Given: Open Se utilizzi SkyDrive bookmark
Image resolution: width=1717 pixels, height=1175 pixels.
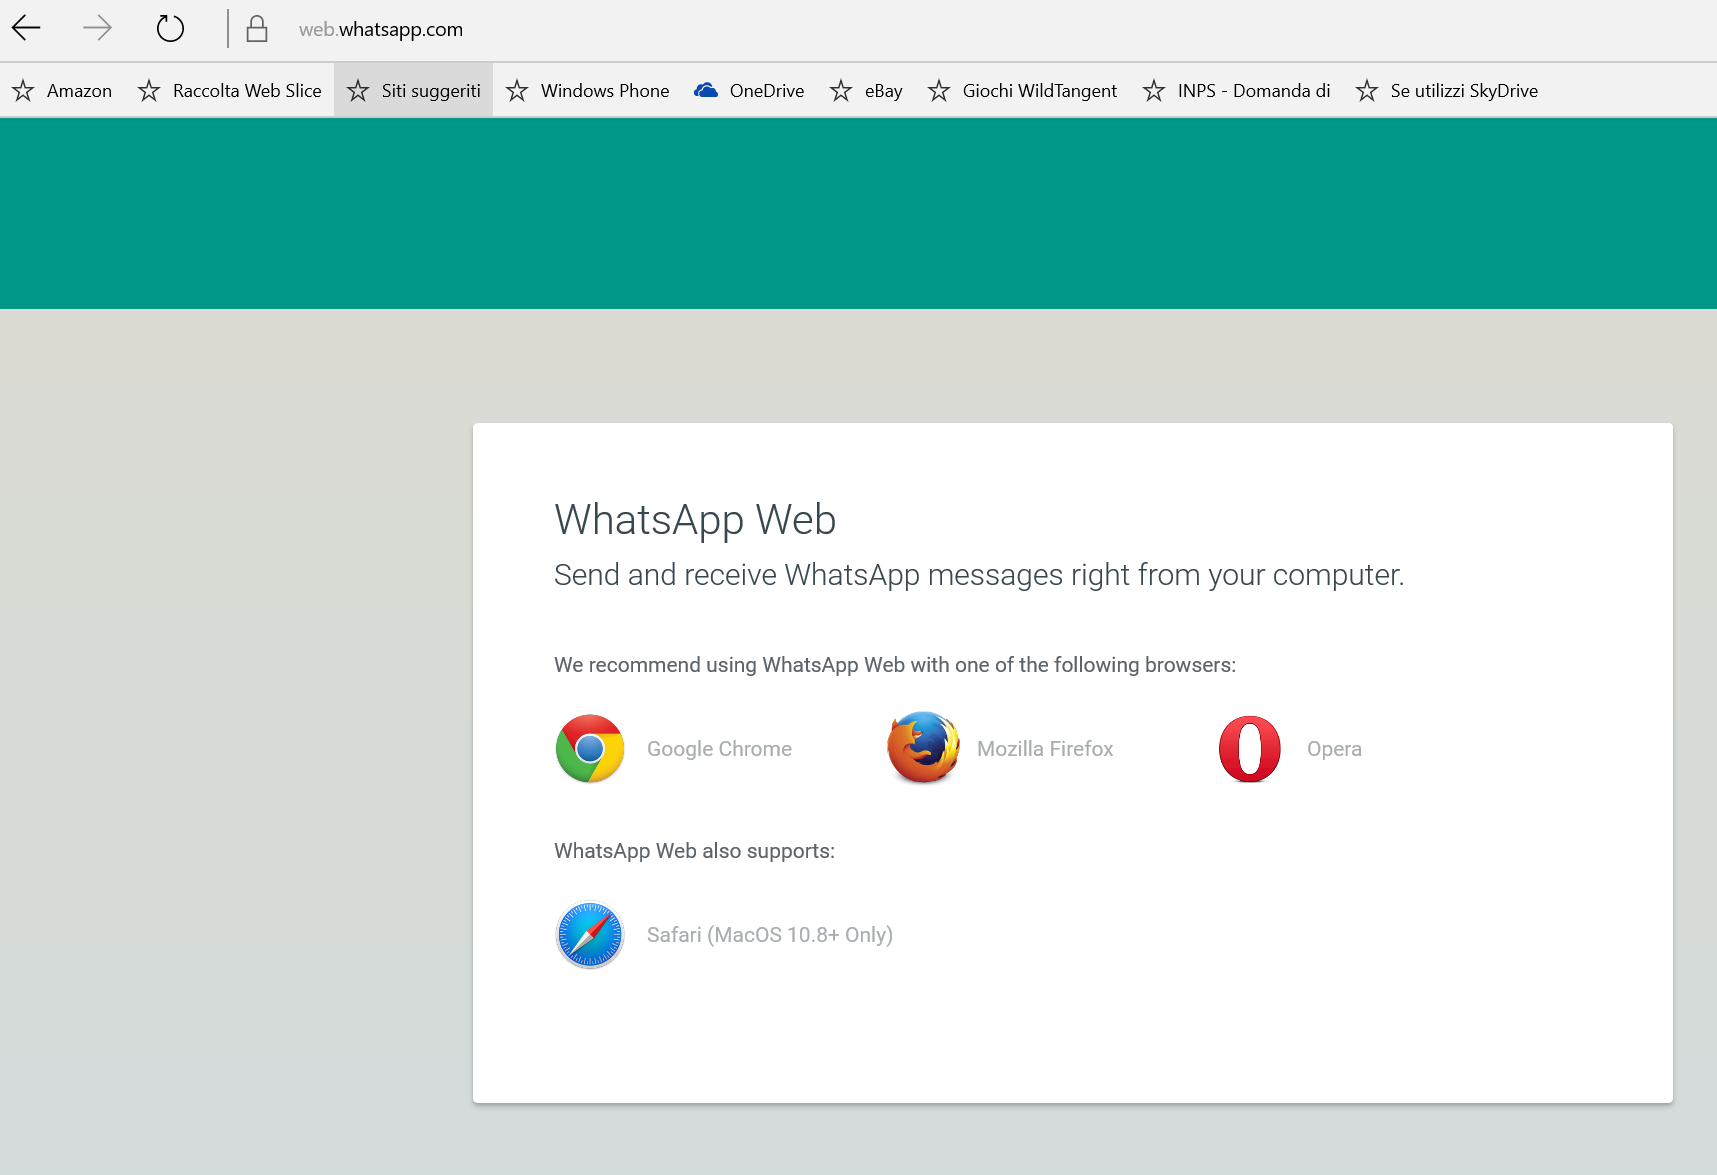Looking at the screenshot, I should click(1447, 91).
